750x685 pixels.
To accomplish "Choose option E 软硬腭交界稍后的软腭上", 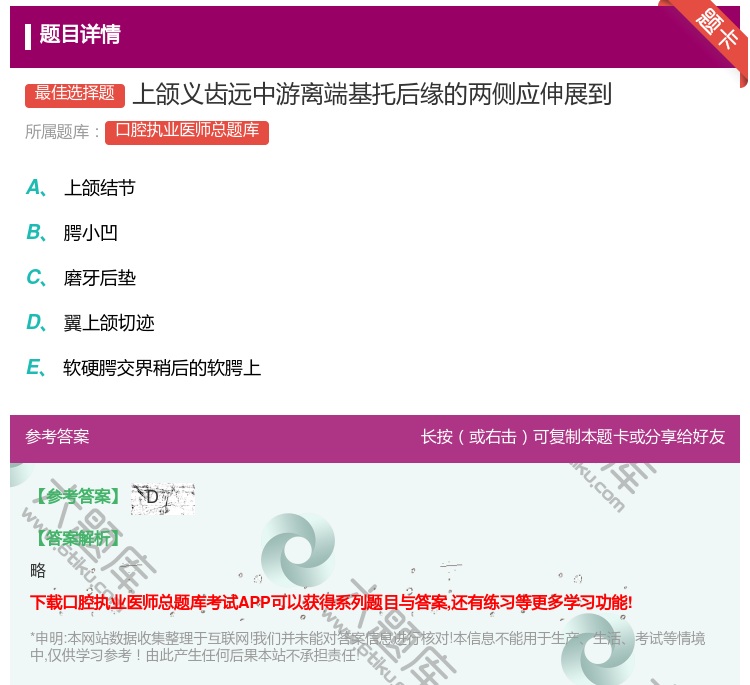I will pyautogui.click(x=162, y=368).
